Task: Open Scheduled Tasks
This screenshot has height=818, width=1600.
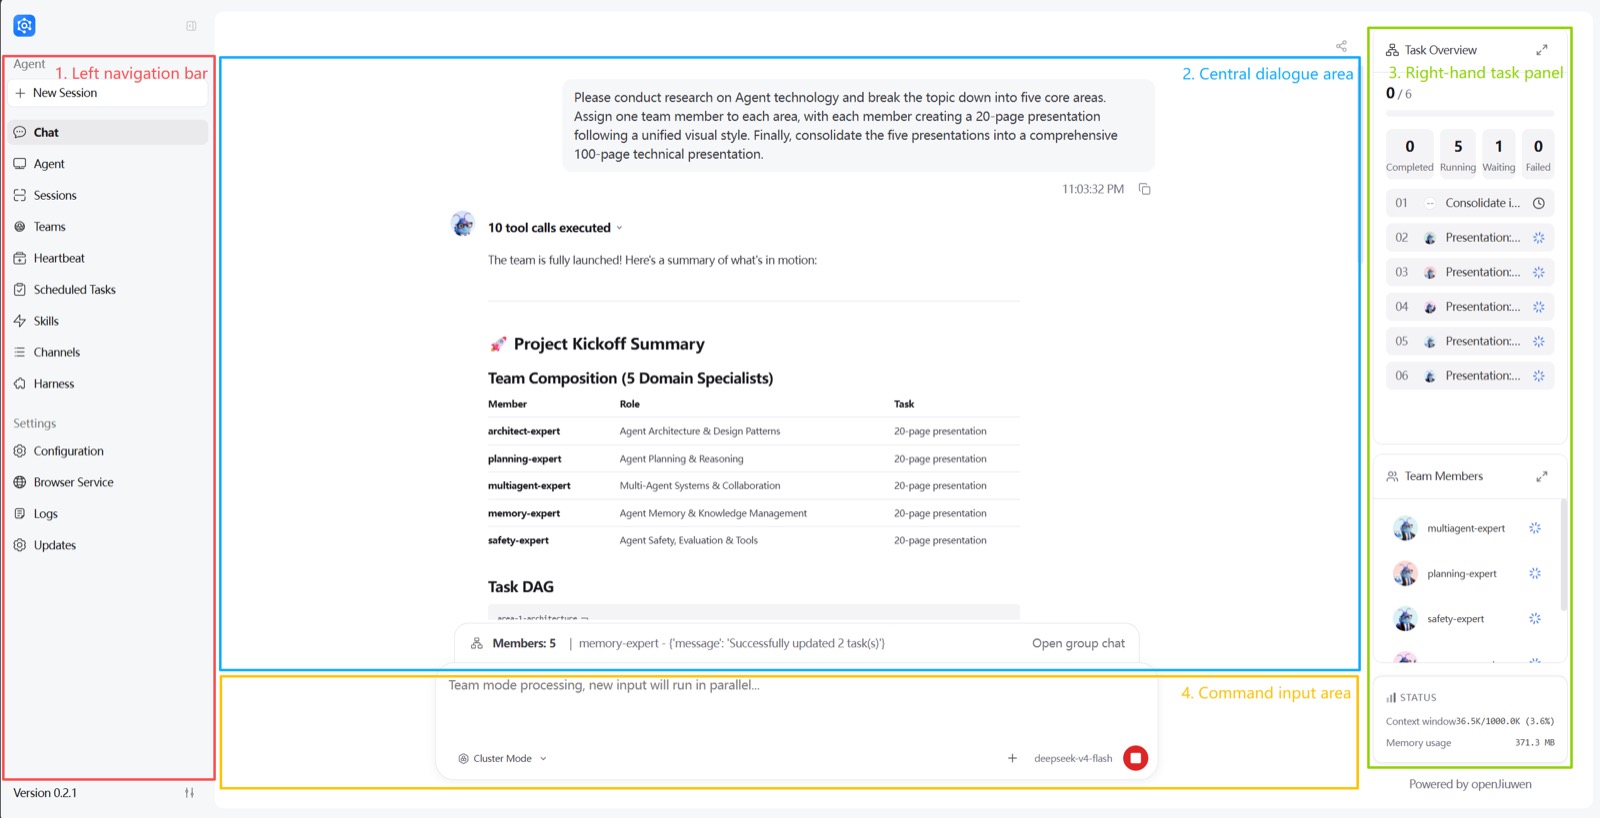Action: (109, 290)
